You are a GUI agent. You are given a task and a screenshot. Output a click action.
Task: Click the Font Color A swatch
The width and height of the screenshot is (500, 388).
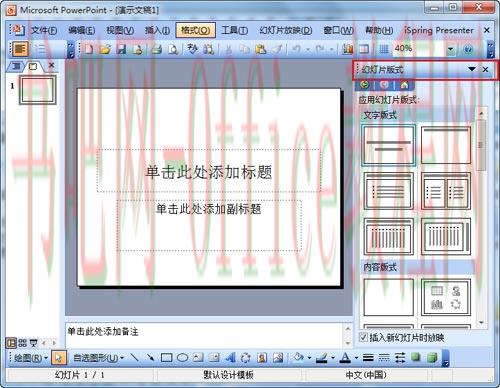(x=345, y=358)
